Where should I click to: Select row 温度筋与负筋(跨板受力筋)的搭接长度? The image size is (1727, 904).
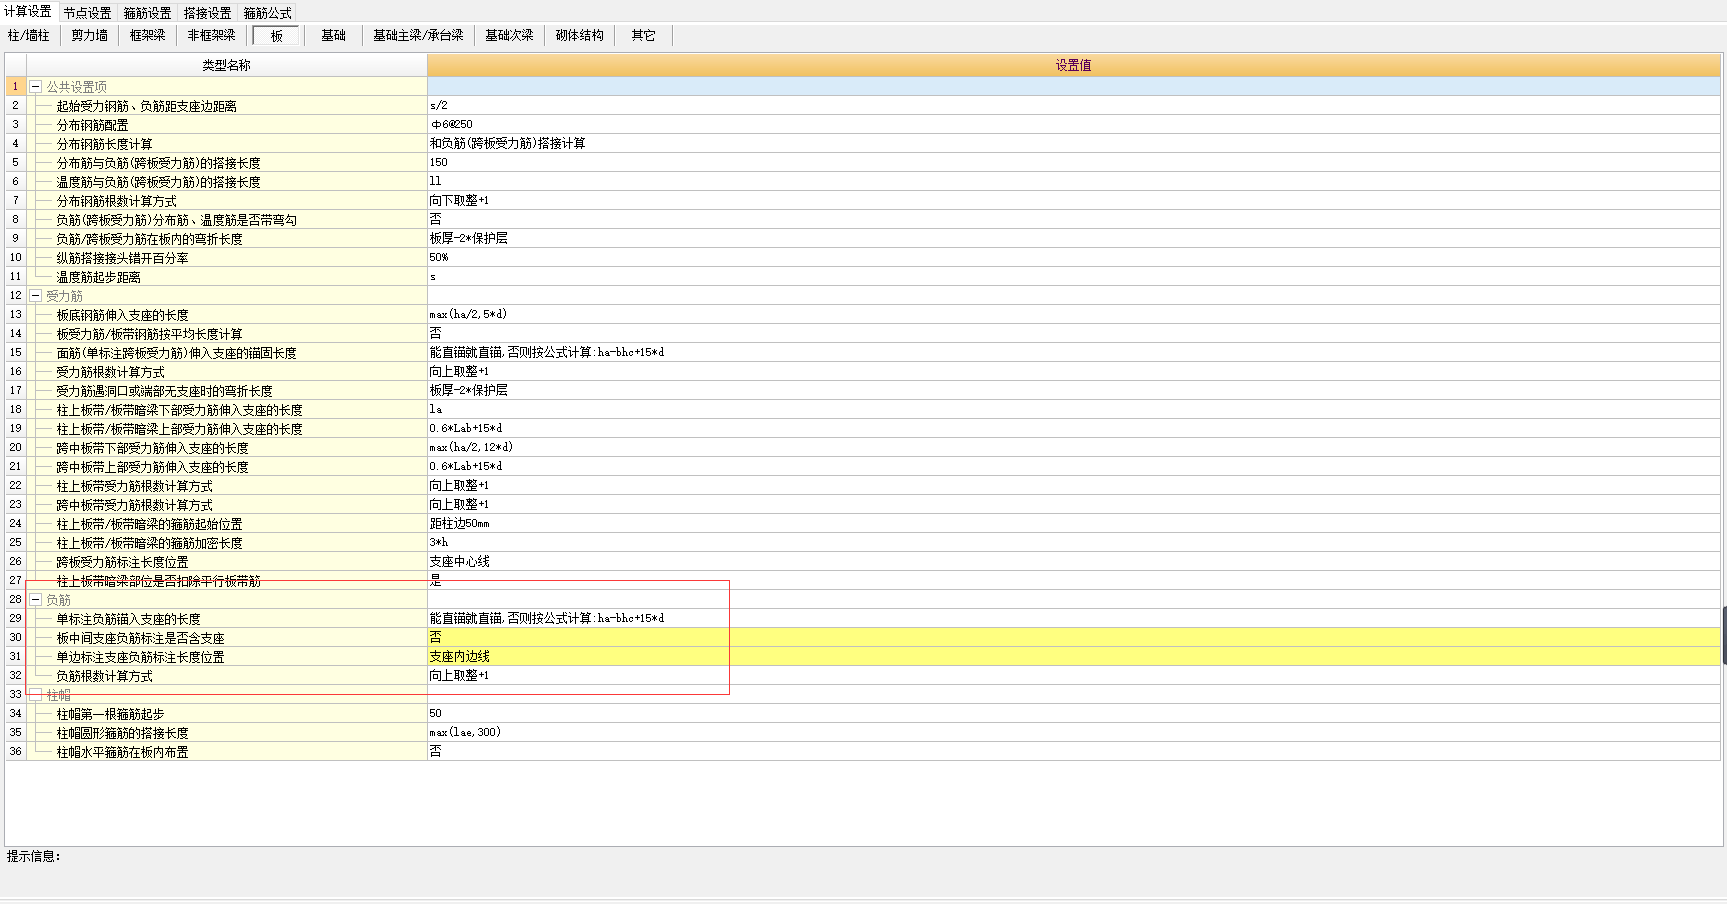tap(227, 182)
